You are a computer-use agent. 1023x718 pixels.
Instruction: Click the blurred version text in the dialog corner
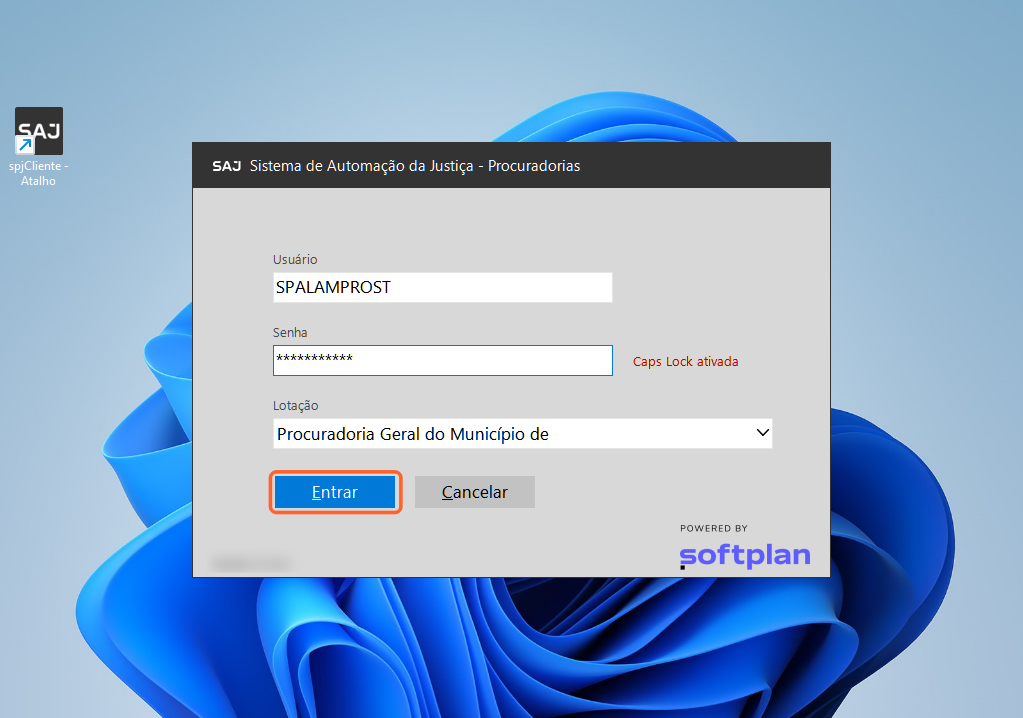click(249, 564)
